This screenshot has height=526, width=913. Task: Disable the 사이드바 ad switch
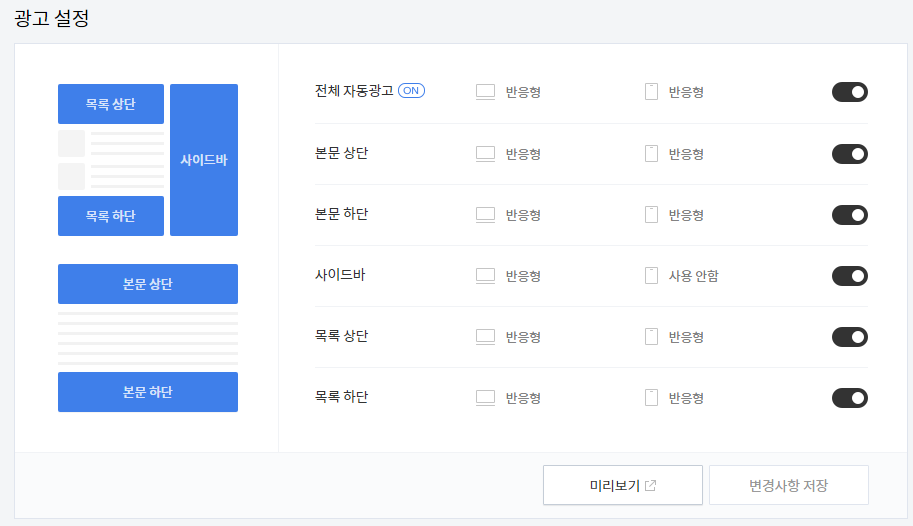(850, 276)
